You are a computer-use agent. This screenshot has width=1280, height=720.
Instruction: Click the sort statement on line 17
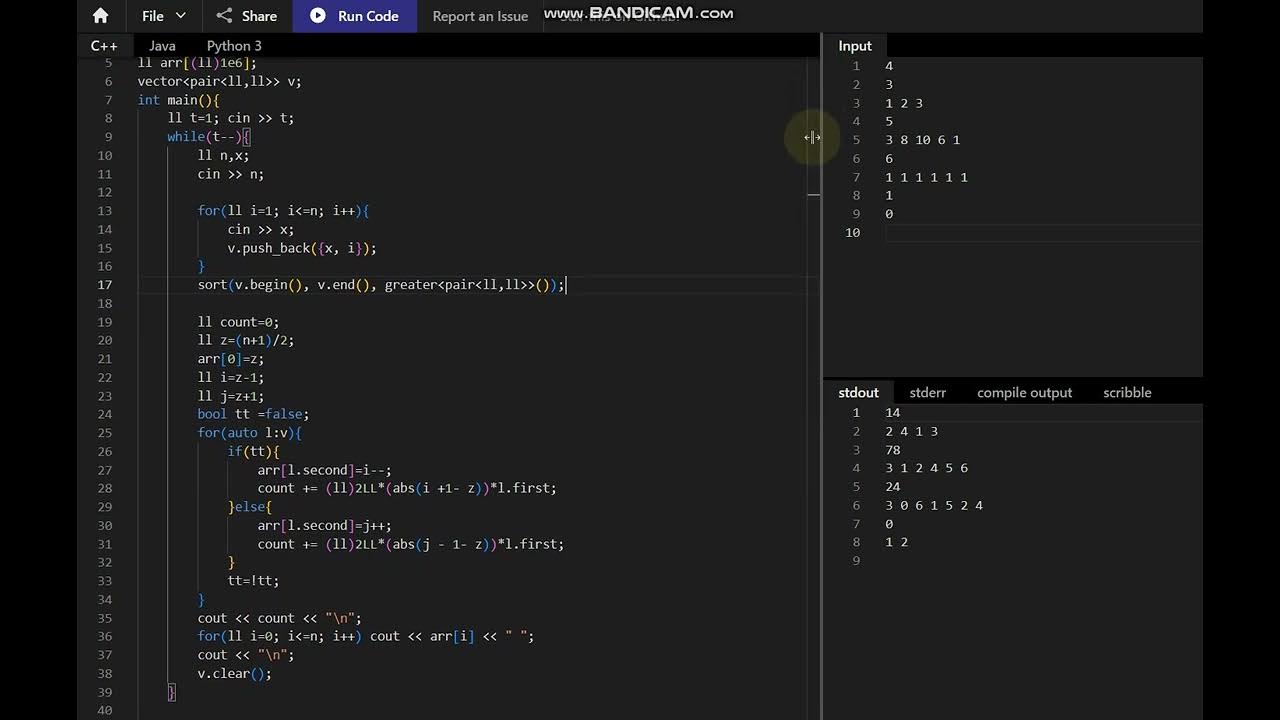[x=382, y=285]
